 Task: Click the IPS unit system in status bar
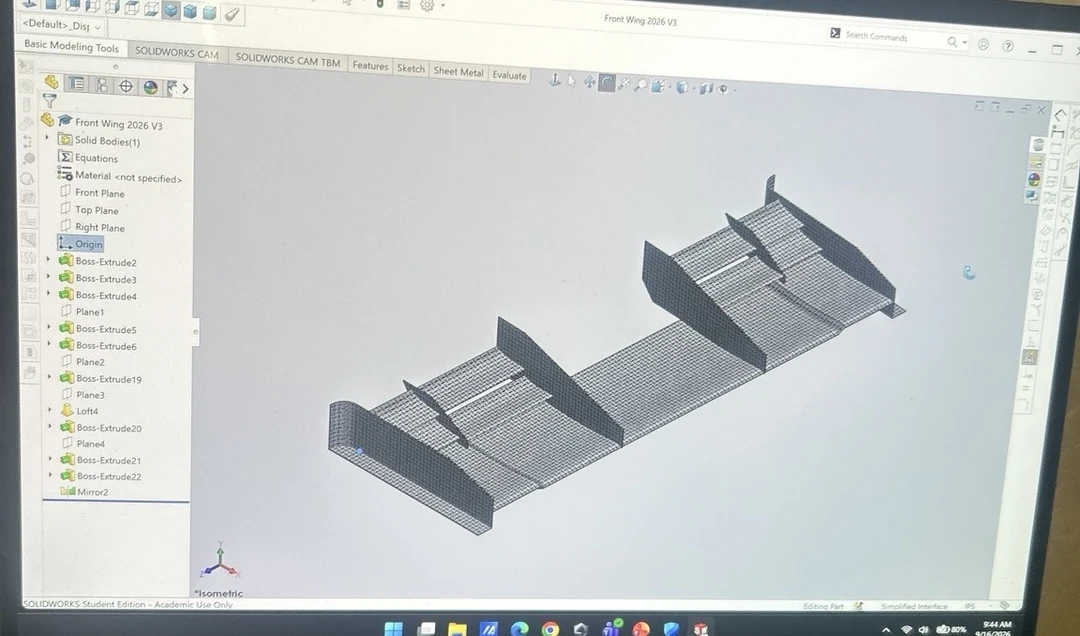[x=970, y=606]
